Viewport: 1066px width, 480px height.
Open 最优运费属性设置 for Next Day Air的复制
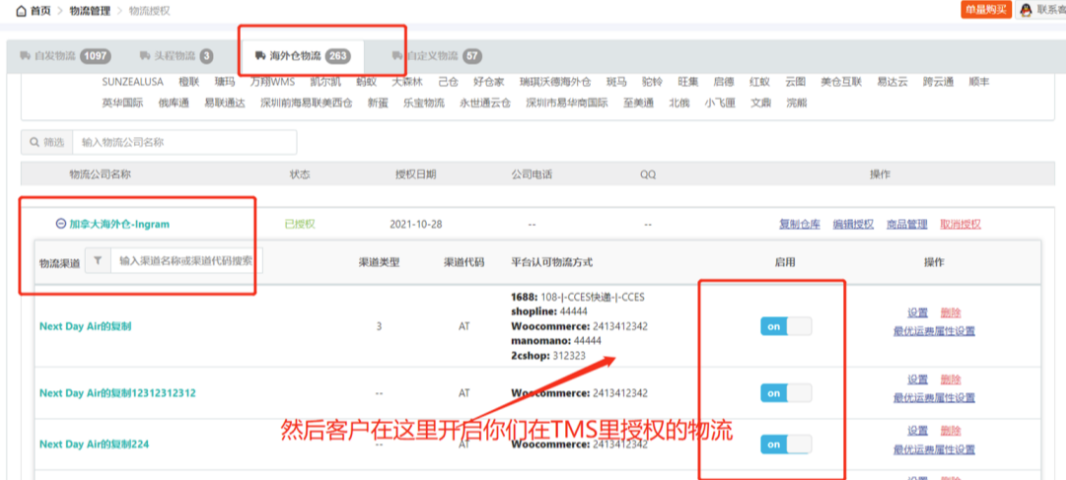pyautogui.click(x=934, y=331)
